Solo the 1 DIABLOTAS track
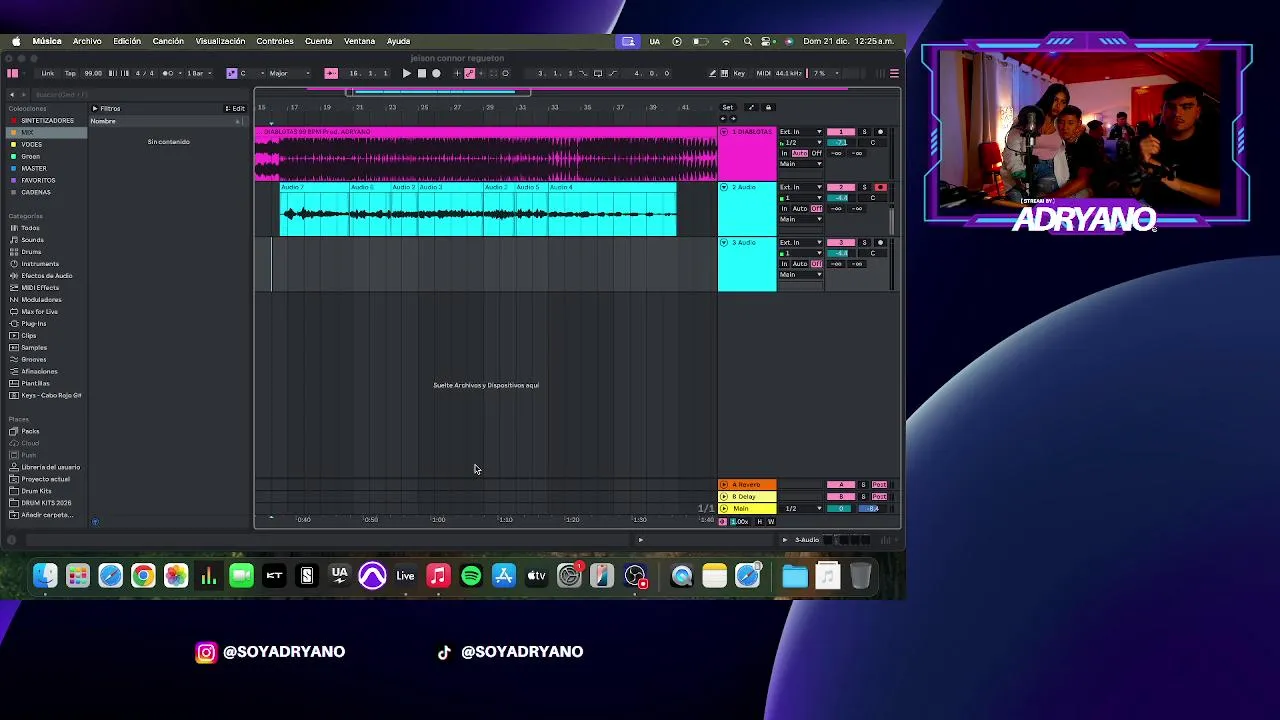1280x720 pixels. (864, 132)
